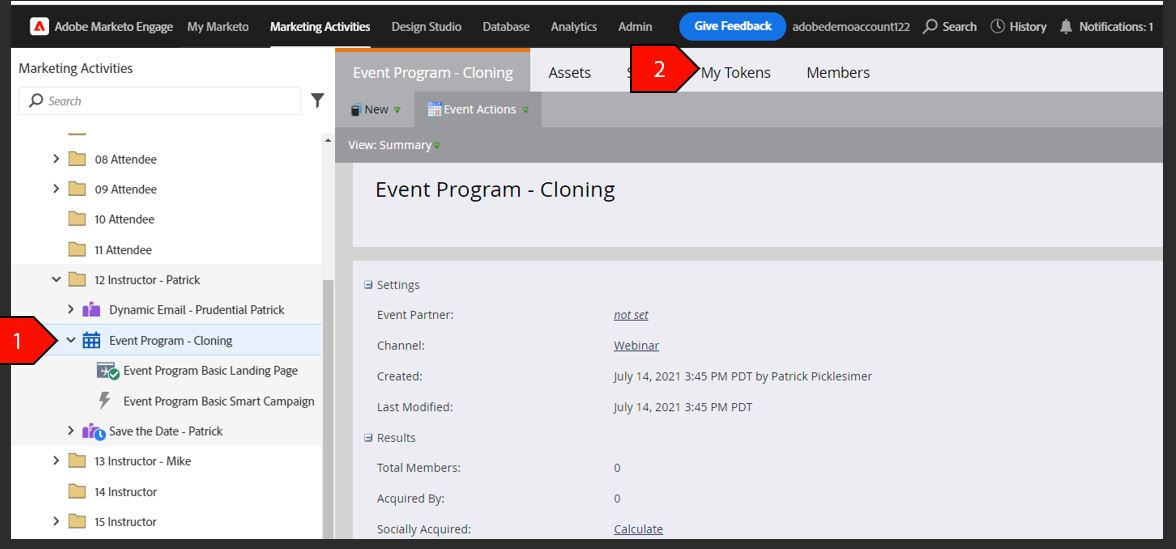Screen dimensions: 1176x549
Task: Click the Dynamic Email program icon
Action: (91, 310)
